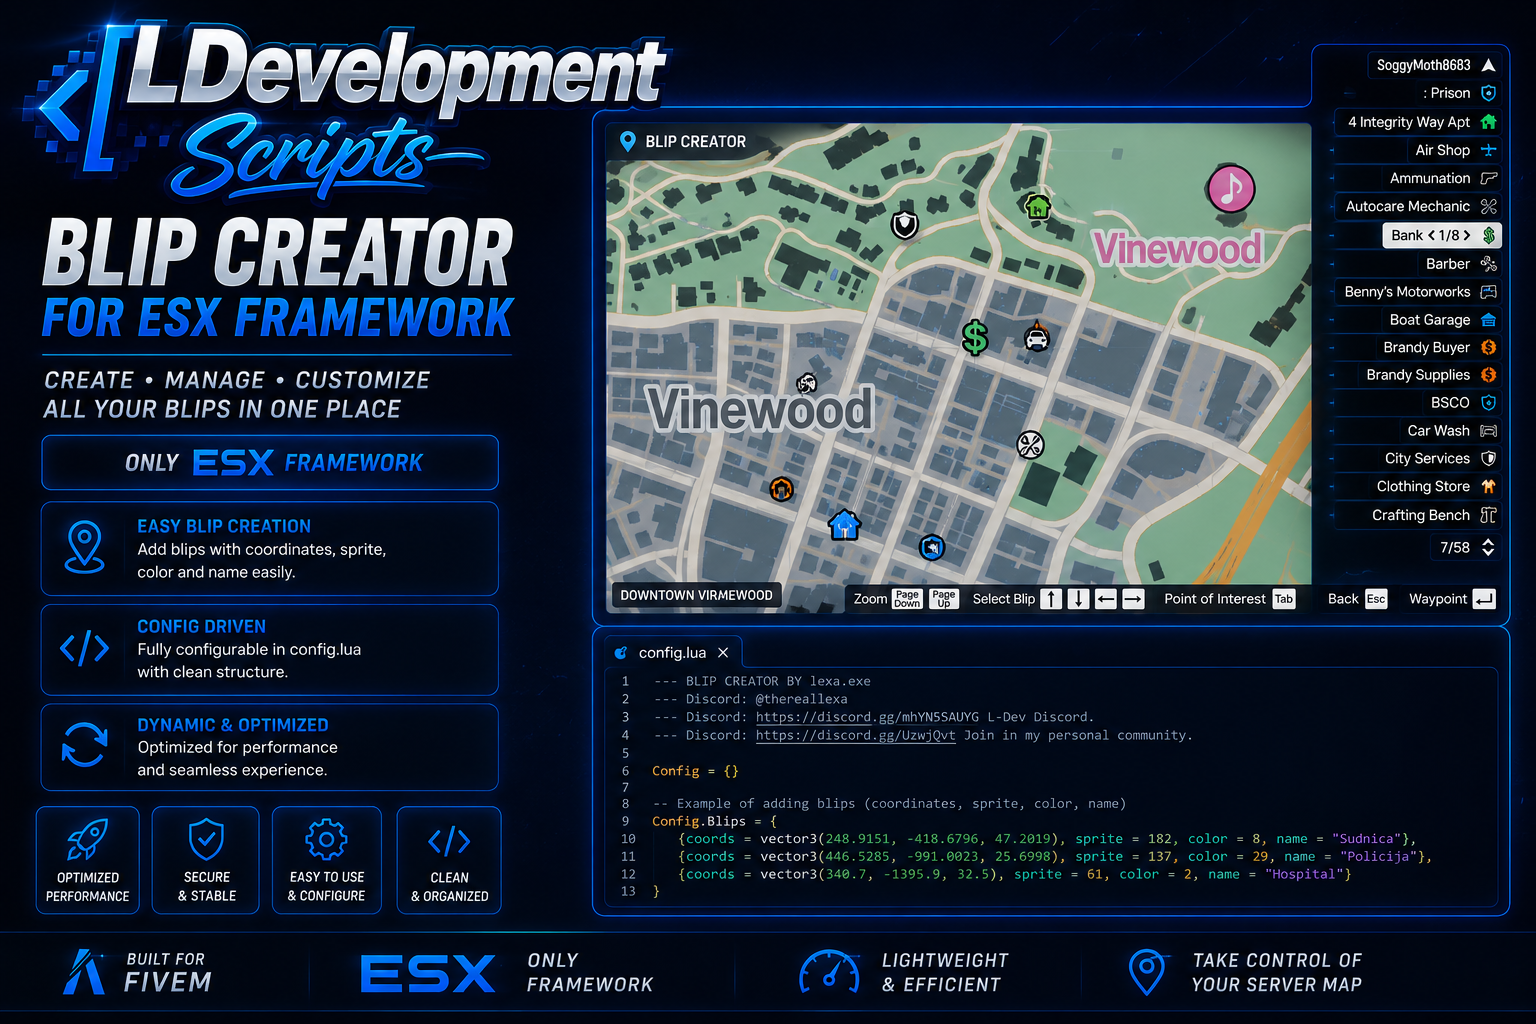Select the BSCO shield icon
The height and width of the screenshot is (1024, 1536).
point(1488,403)
